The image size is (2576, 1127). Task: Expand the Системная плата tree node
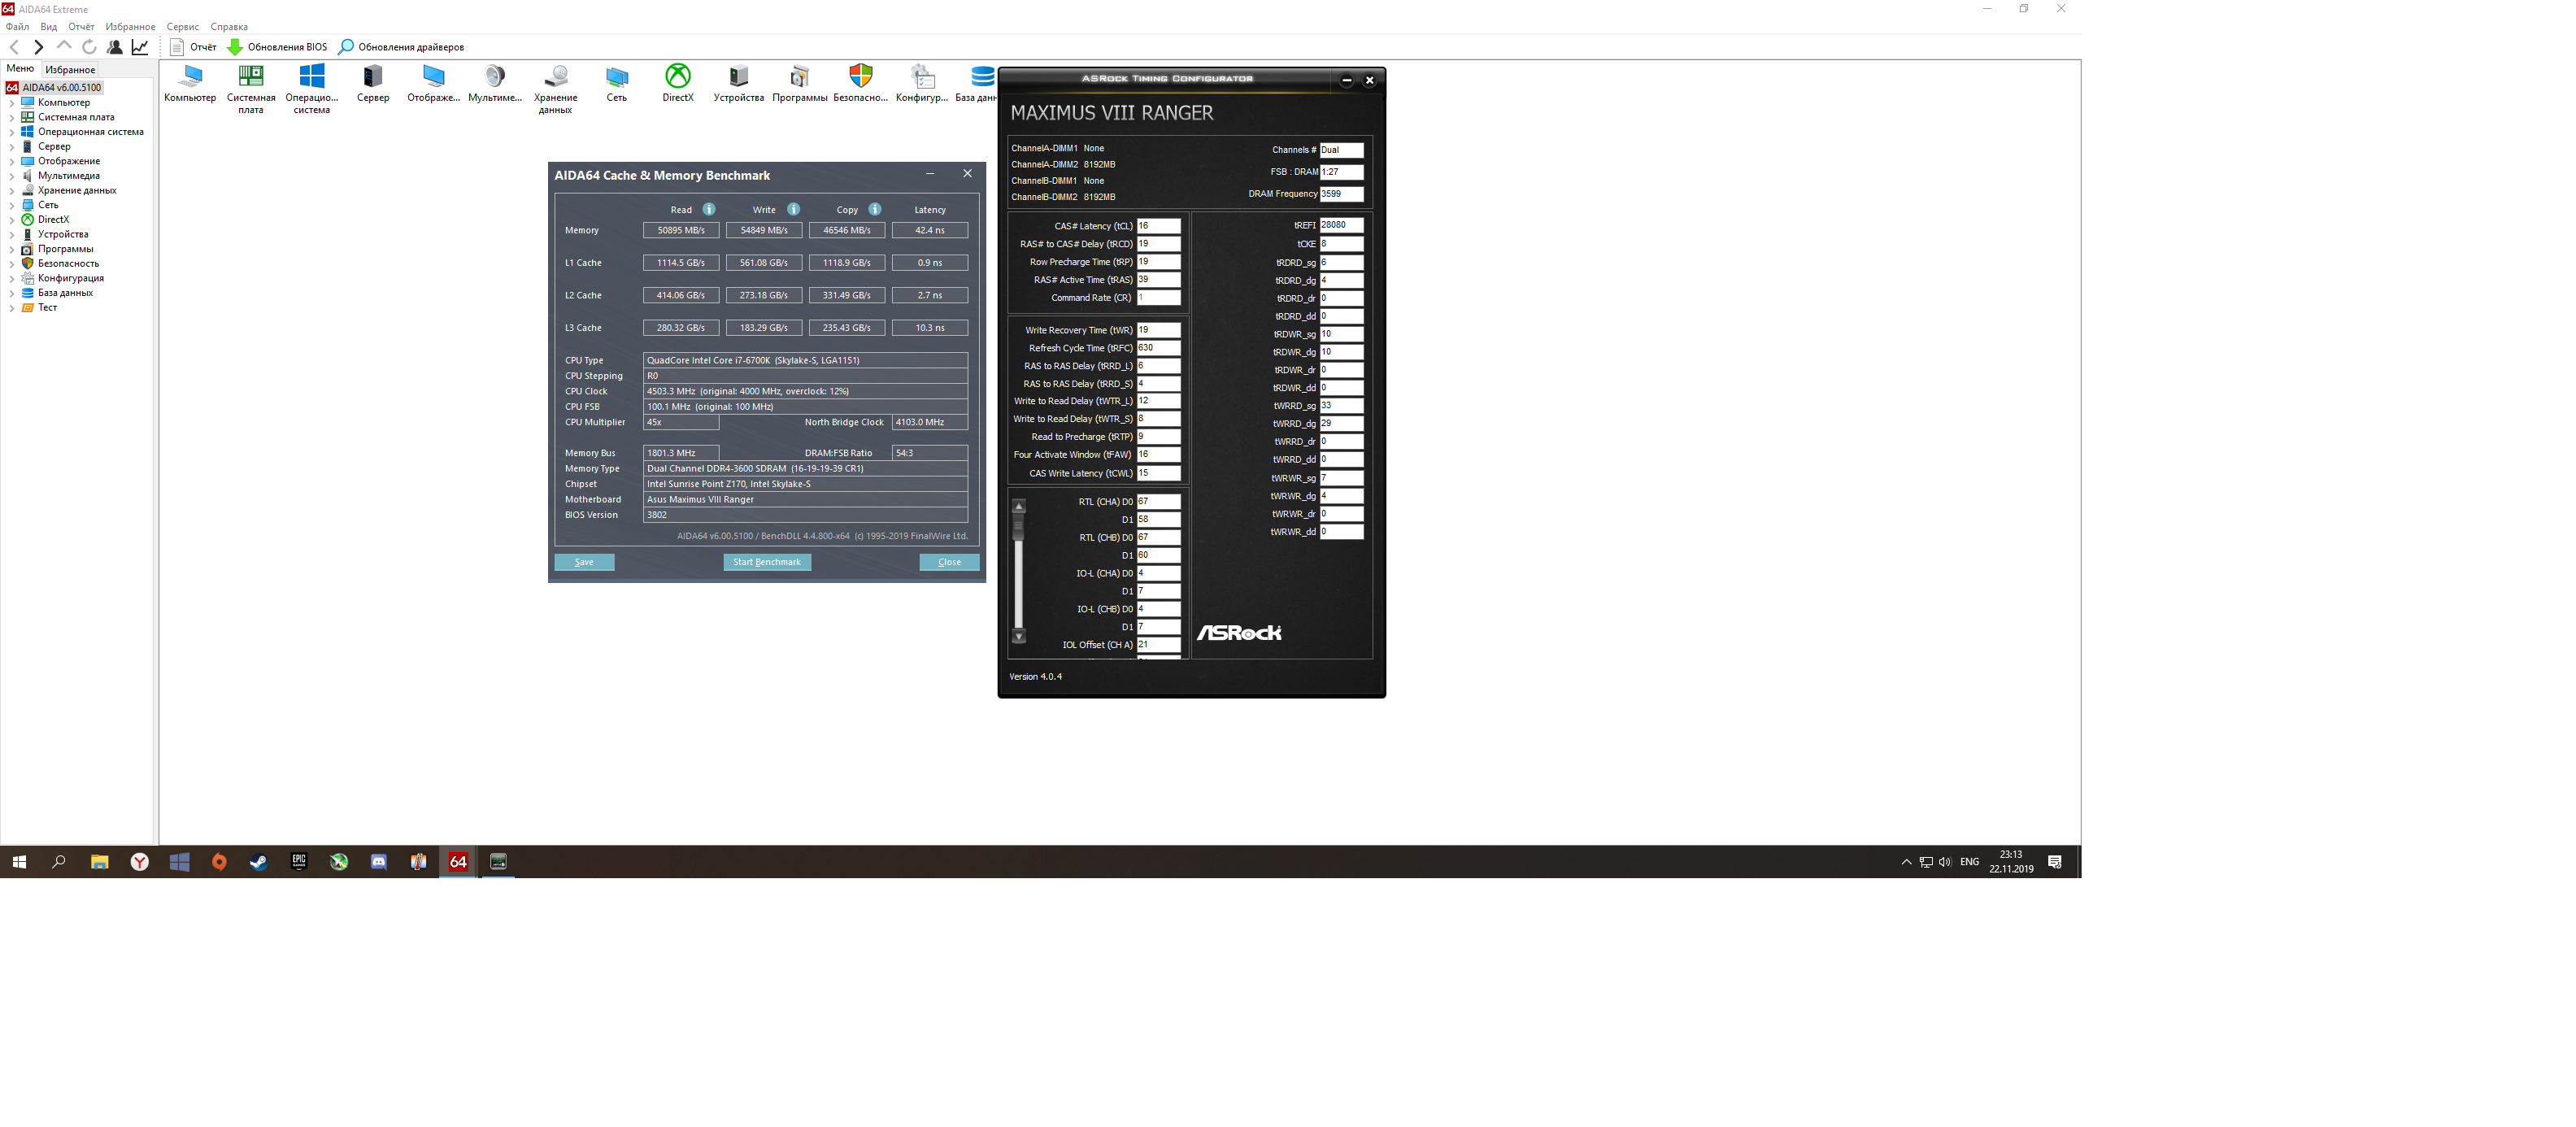(12, 118)
